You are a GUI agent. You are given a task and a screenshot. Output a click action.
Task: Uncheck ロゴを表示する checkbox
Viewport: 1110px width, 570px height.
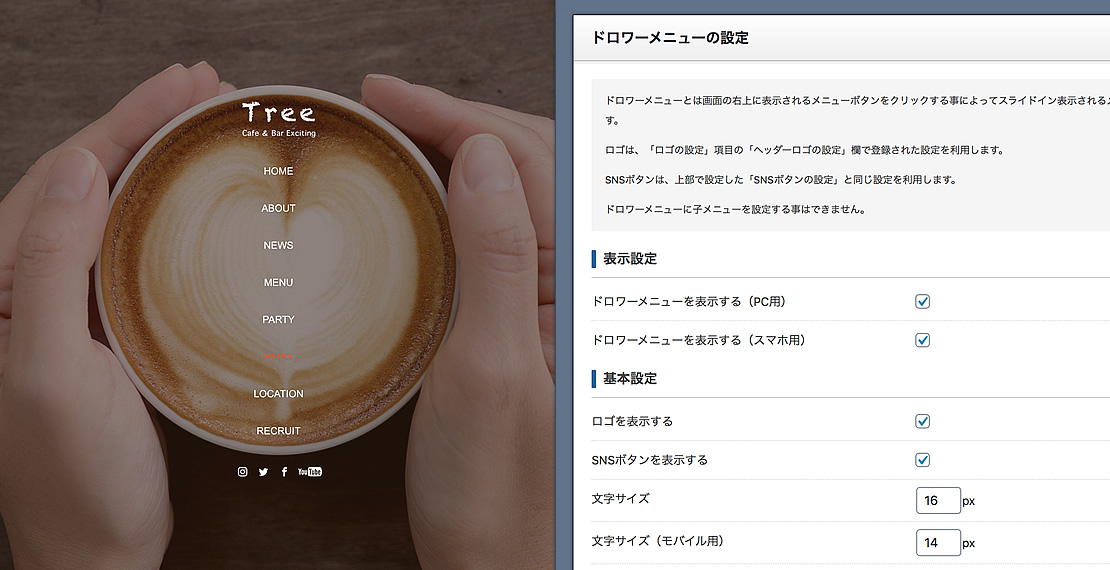(922, 421)
